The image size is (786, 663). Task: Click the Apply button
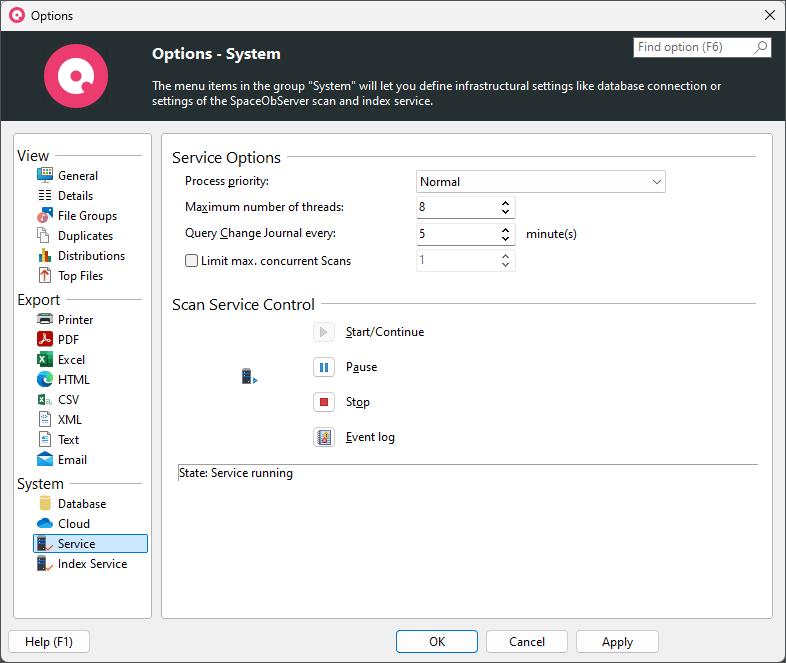point(617,642)
